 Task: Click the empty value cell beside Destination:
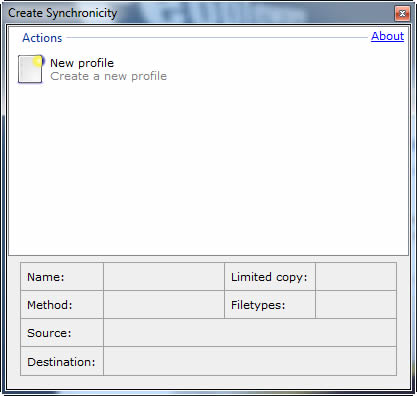250,361
